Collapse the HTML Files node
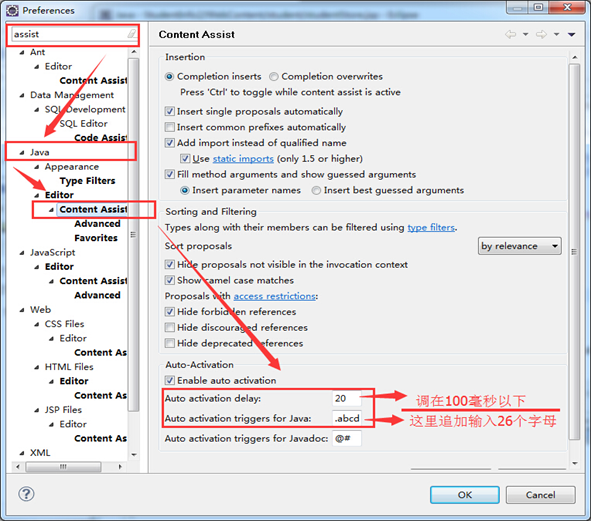Viewport: 591px width, 521px height. pyautogui.click(x=37, y=367)
